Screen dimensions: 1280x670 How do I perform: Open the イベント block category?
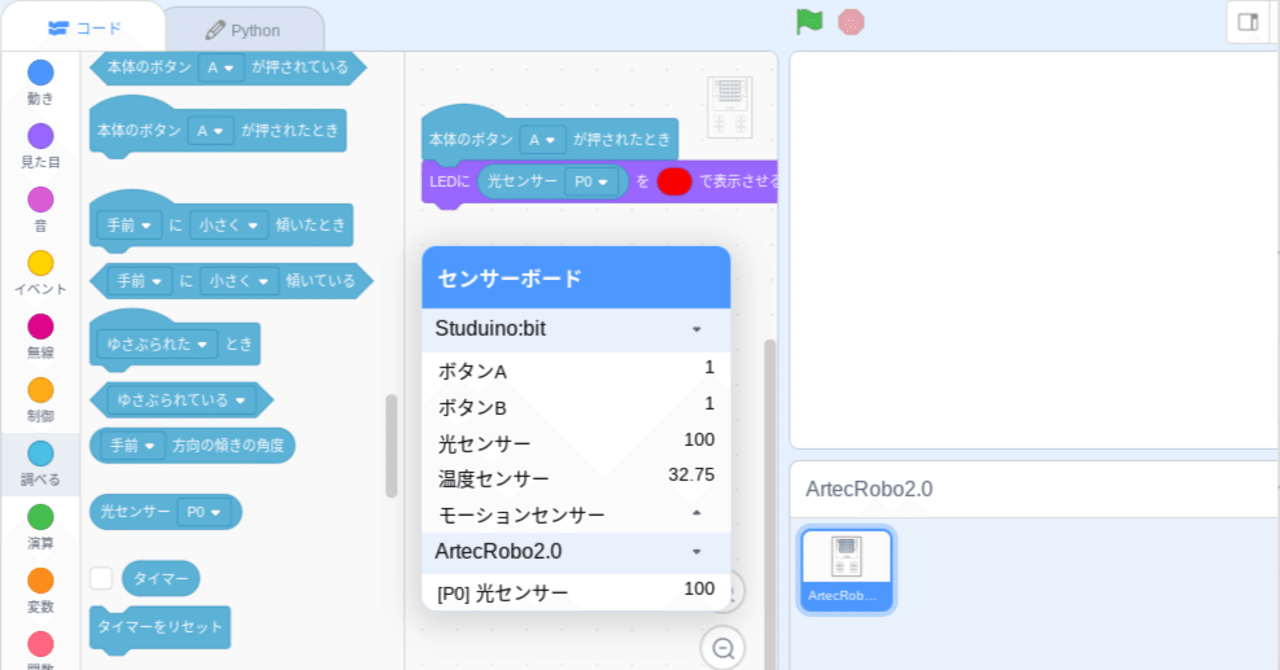coord(40,265)
